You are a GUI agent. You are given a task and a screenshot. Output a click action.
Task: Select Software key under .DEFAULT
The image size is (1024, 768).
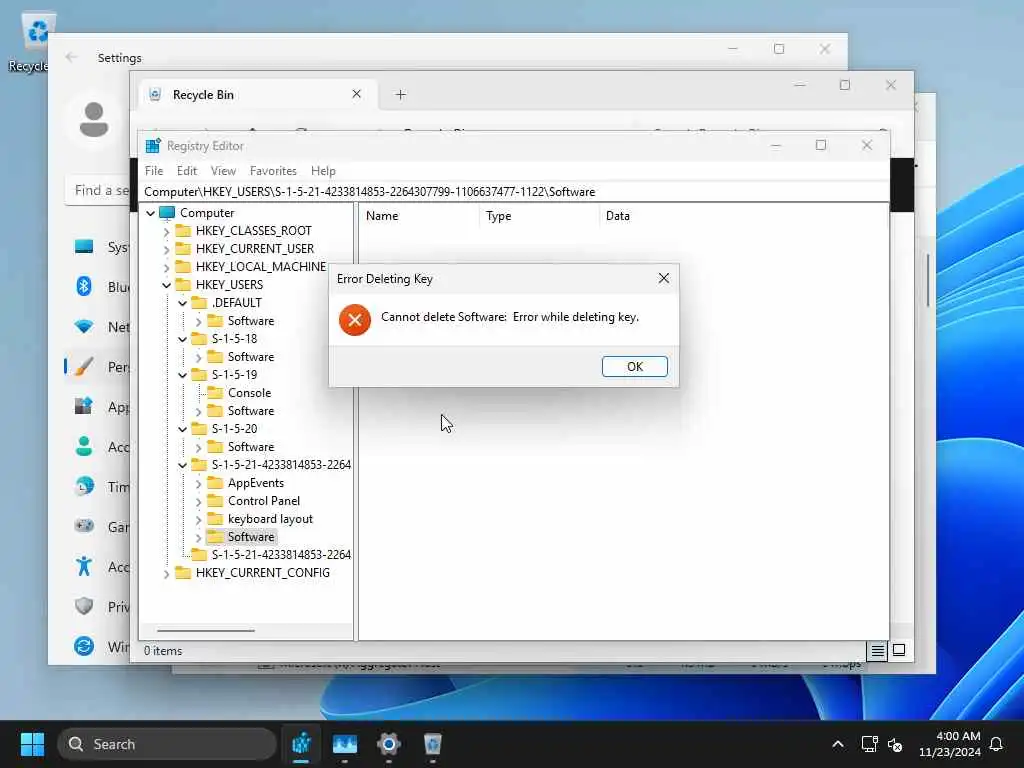click(x=251, y=321)
